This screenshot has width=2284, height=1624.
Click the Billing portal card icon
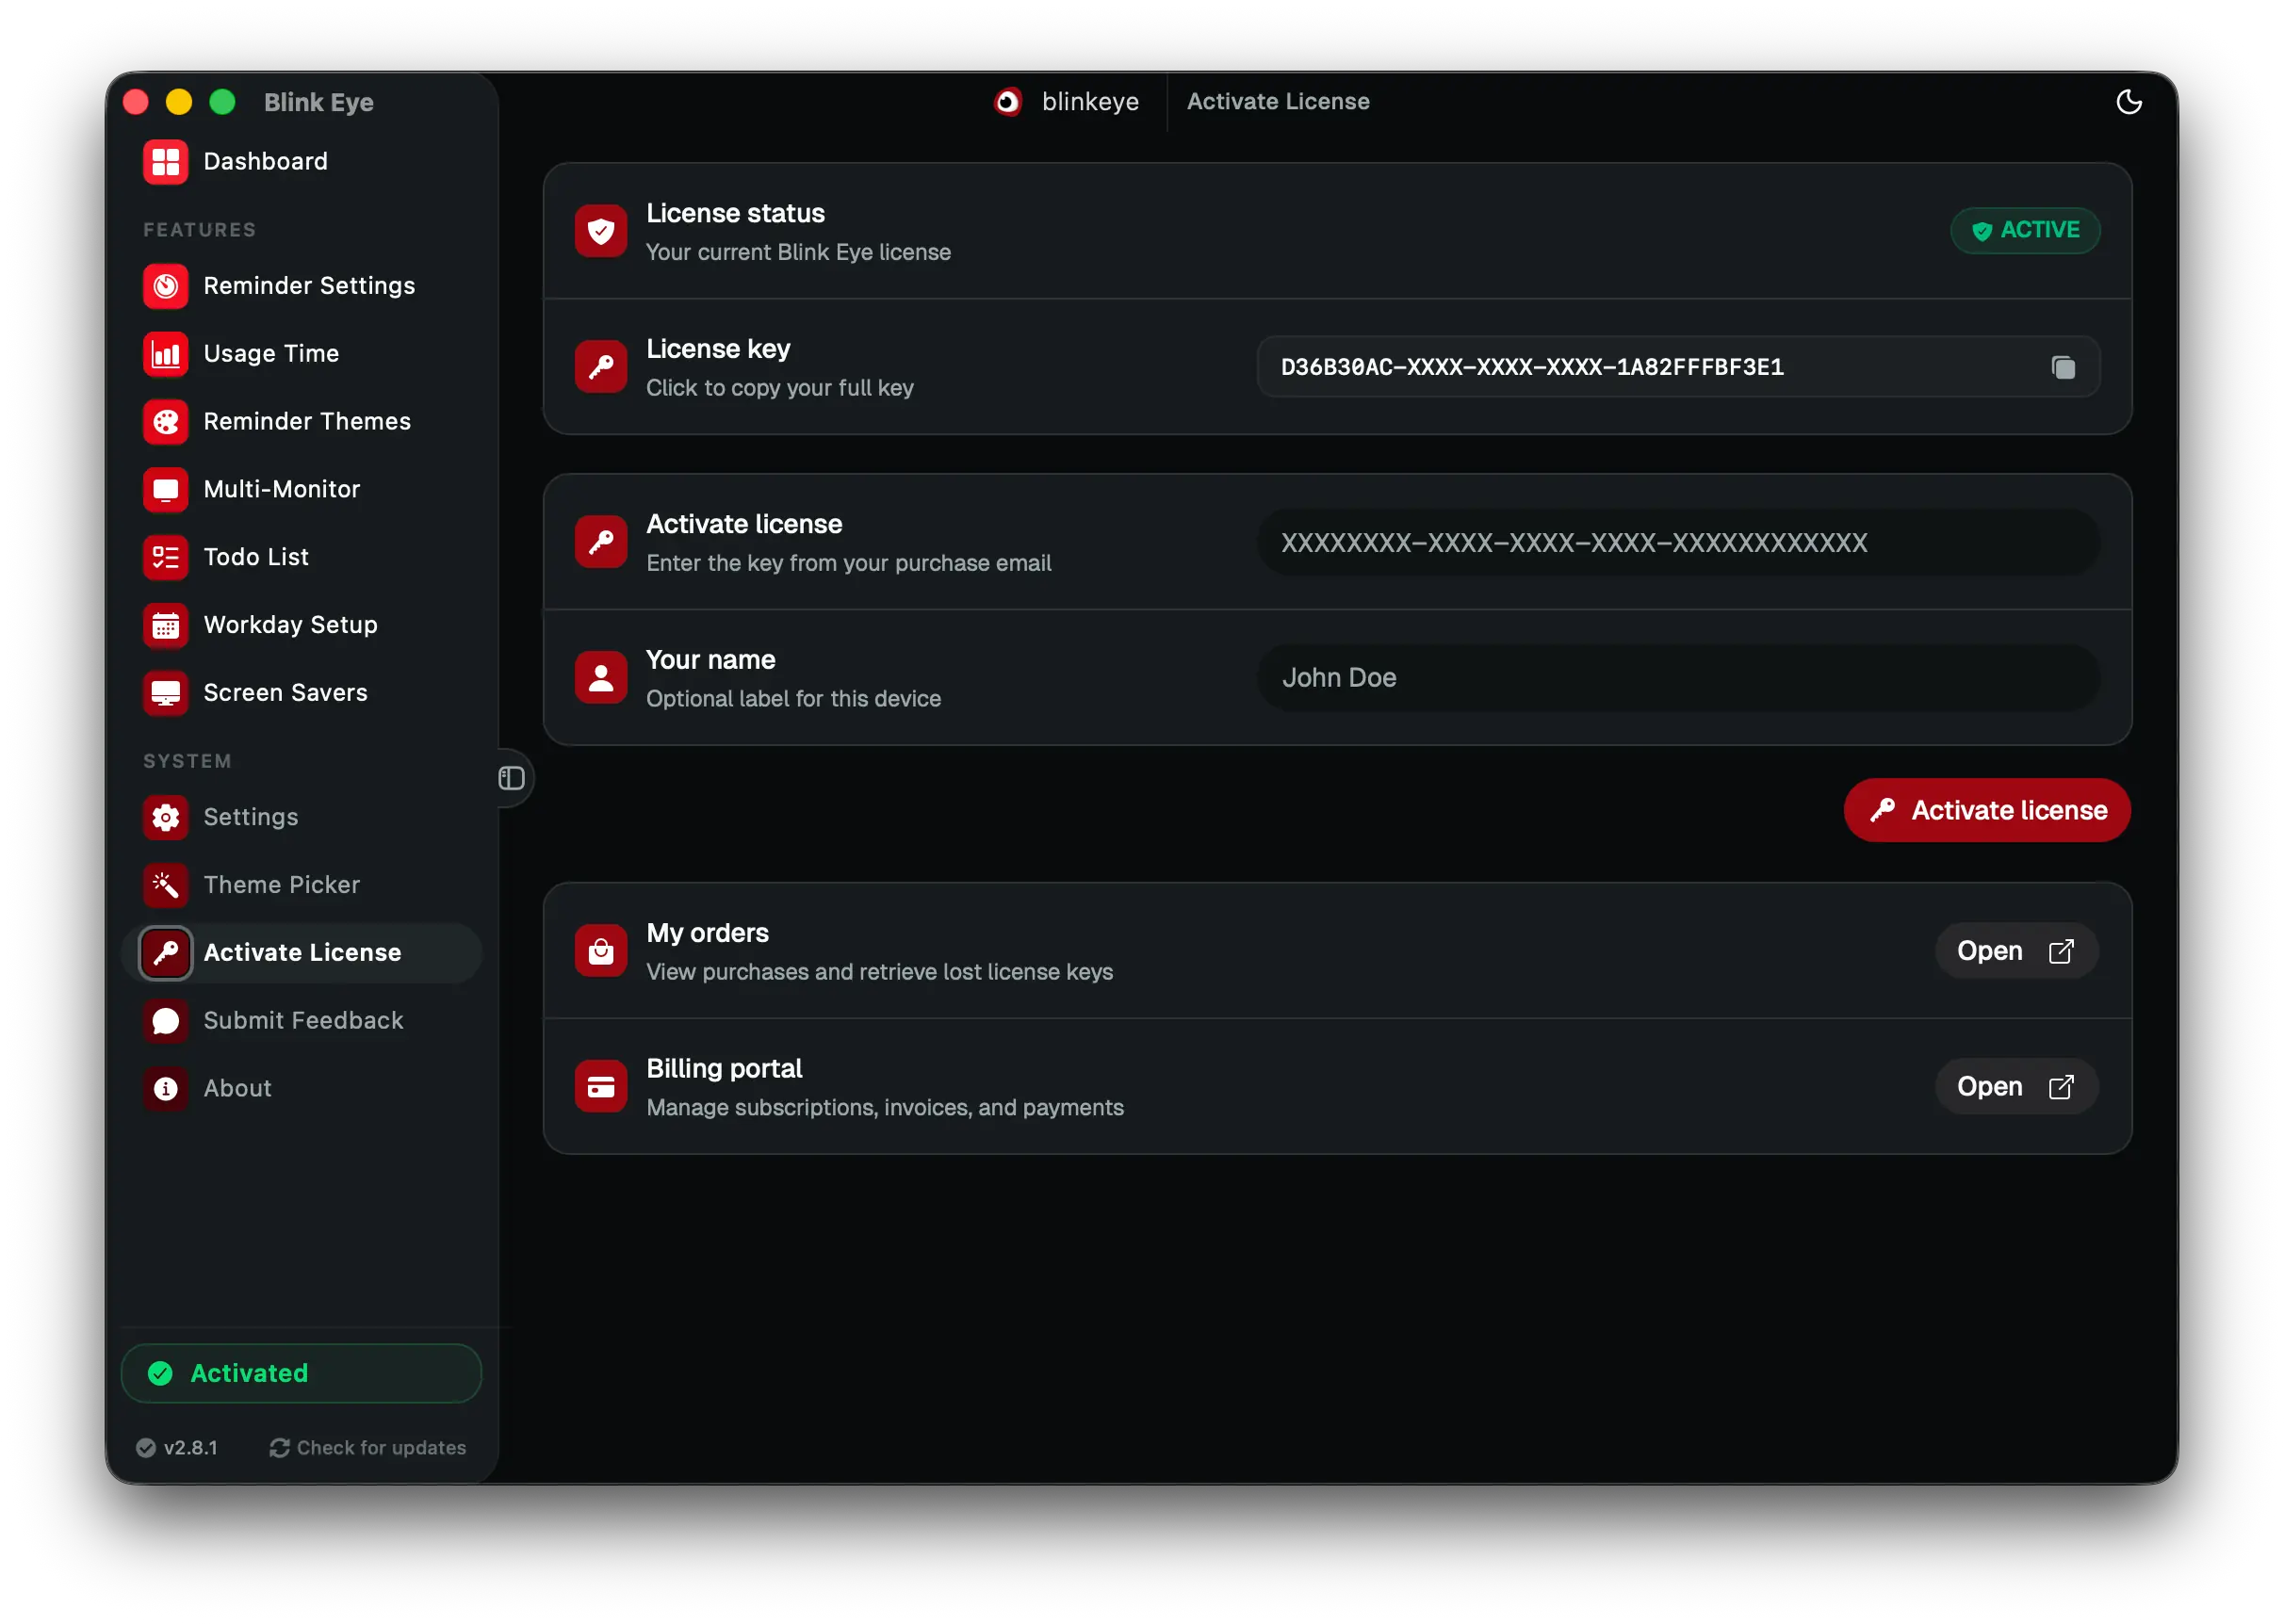601,1088
